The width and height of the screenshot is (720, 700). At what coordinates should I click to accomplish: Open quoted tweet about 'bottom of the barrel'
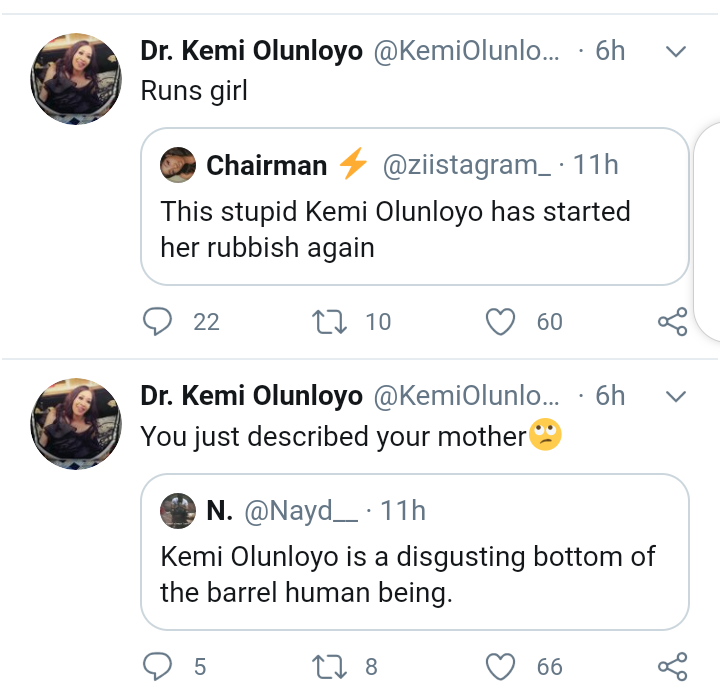point(414,575)
